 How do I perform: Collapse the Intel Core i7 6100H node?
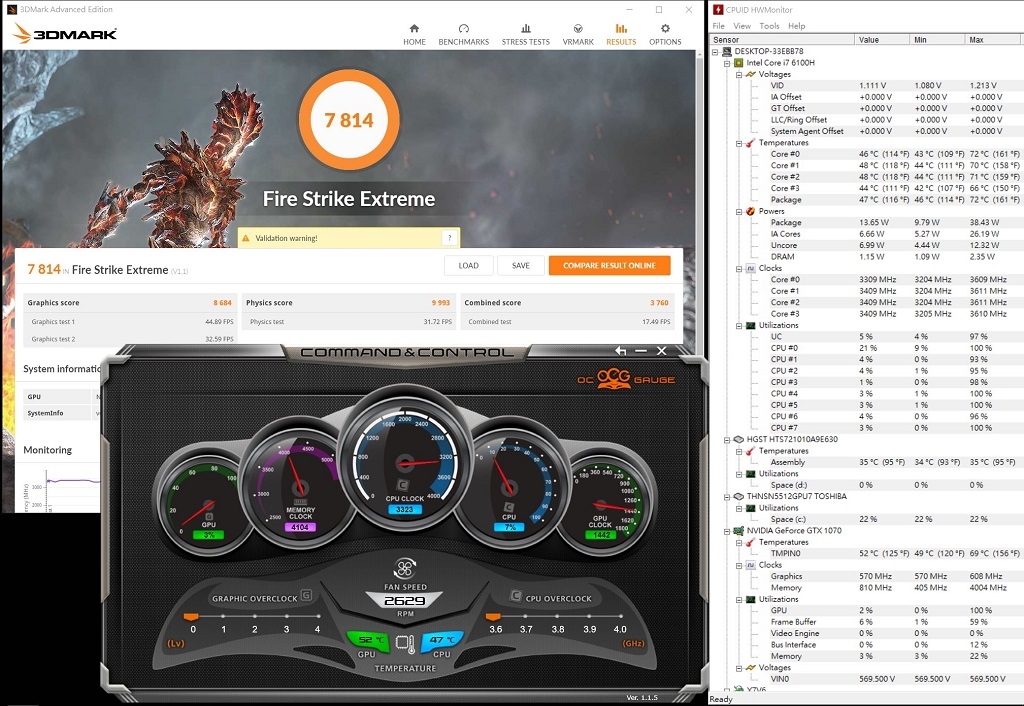pos(727,63)
